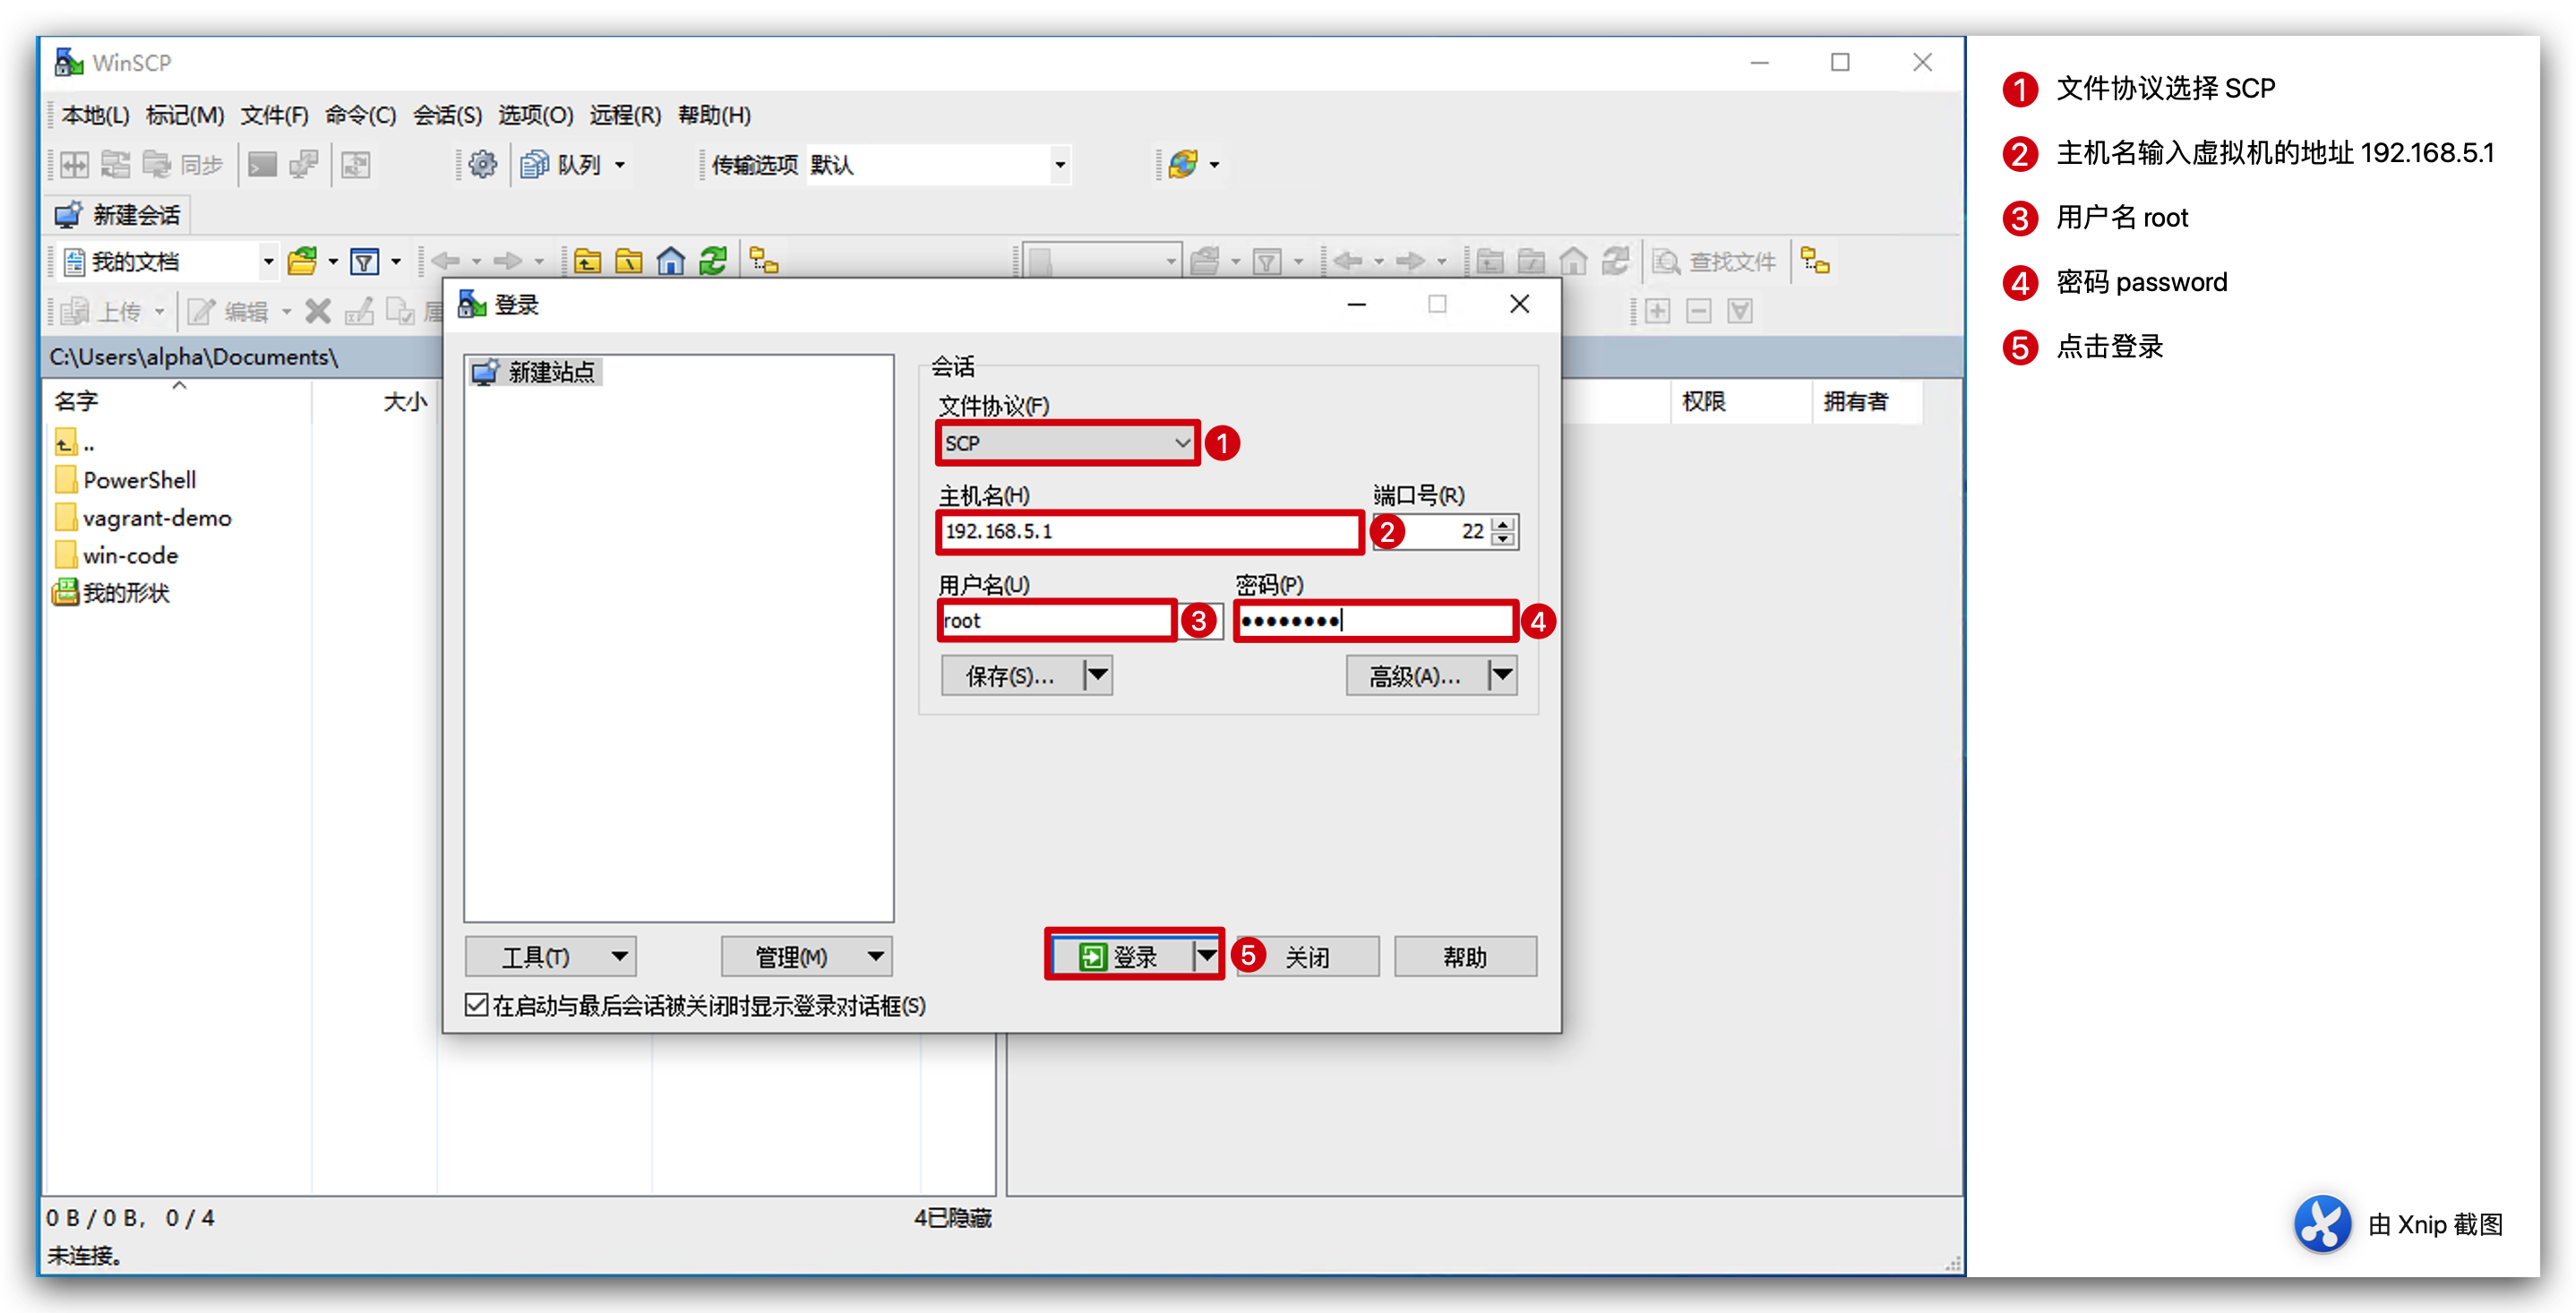This screenshot has height=1313, width=2576.
Task: Toggle show login dialog on startup checkbox
Action: coord(477,1005)
